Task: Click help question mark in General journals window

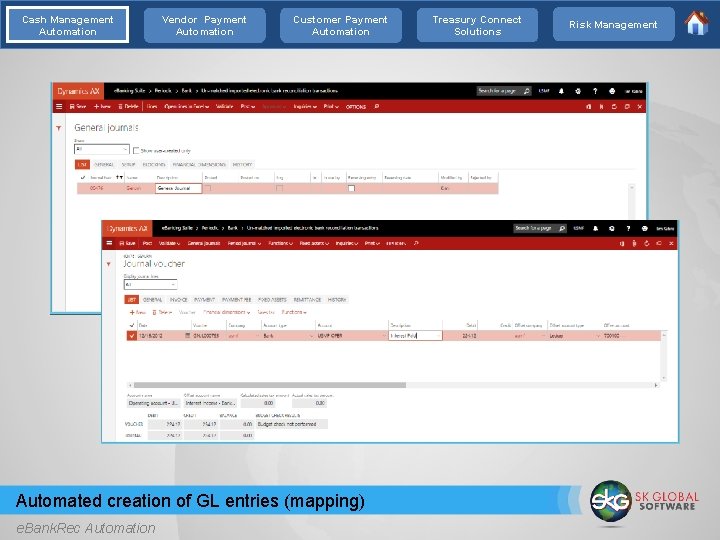Action: point(595,91)
